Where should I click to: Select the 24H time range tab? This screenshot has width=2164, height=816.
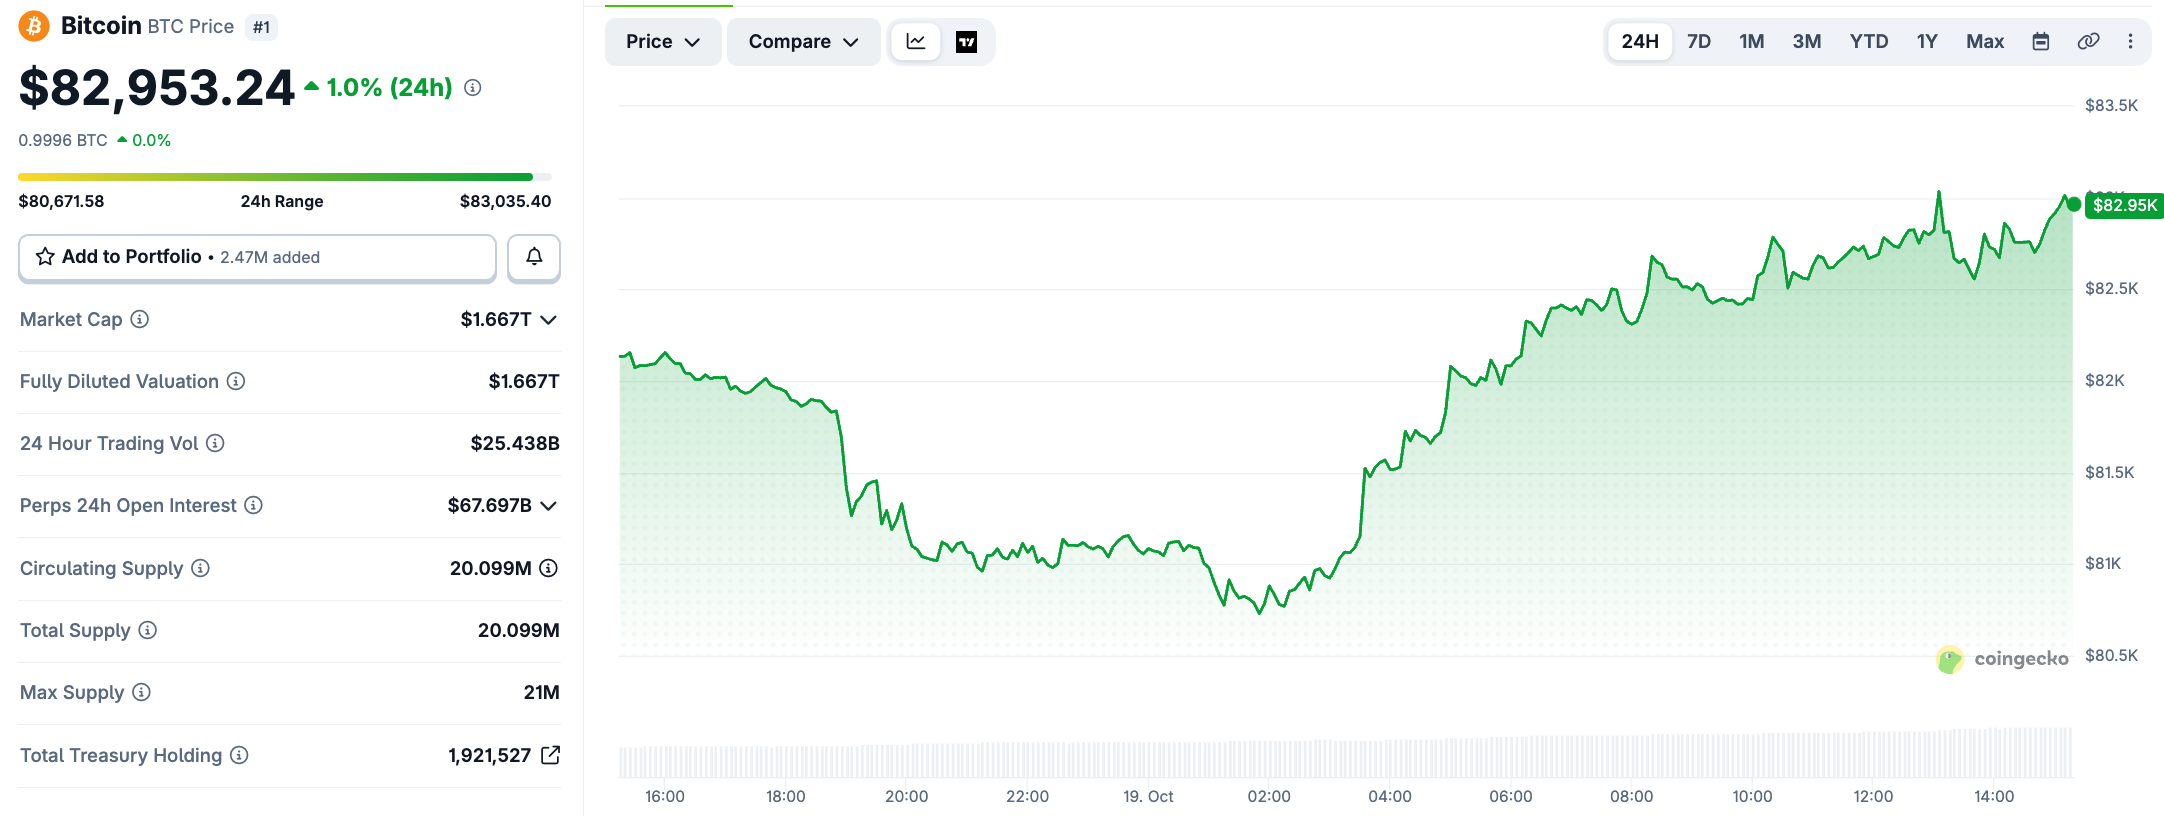[x=1640, y=41]
